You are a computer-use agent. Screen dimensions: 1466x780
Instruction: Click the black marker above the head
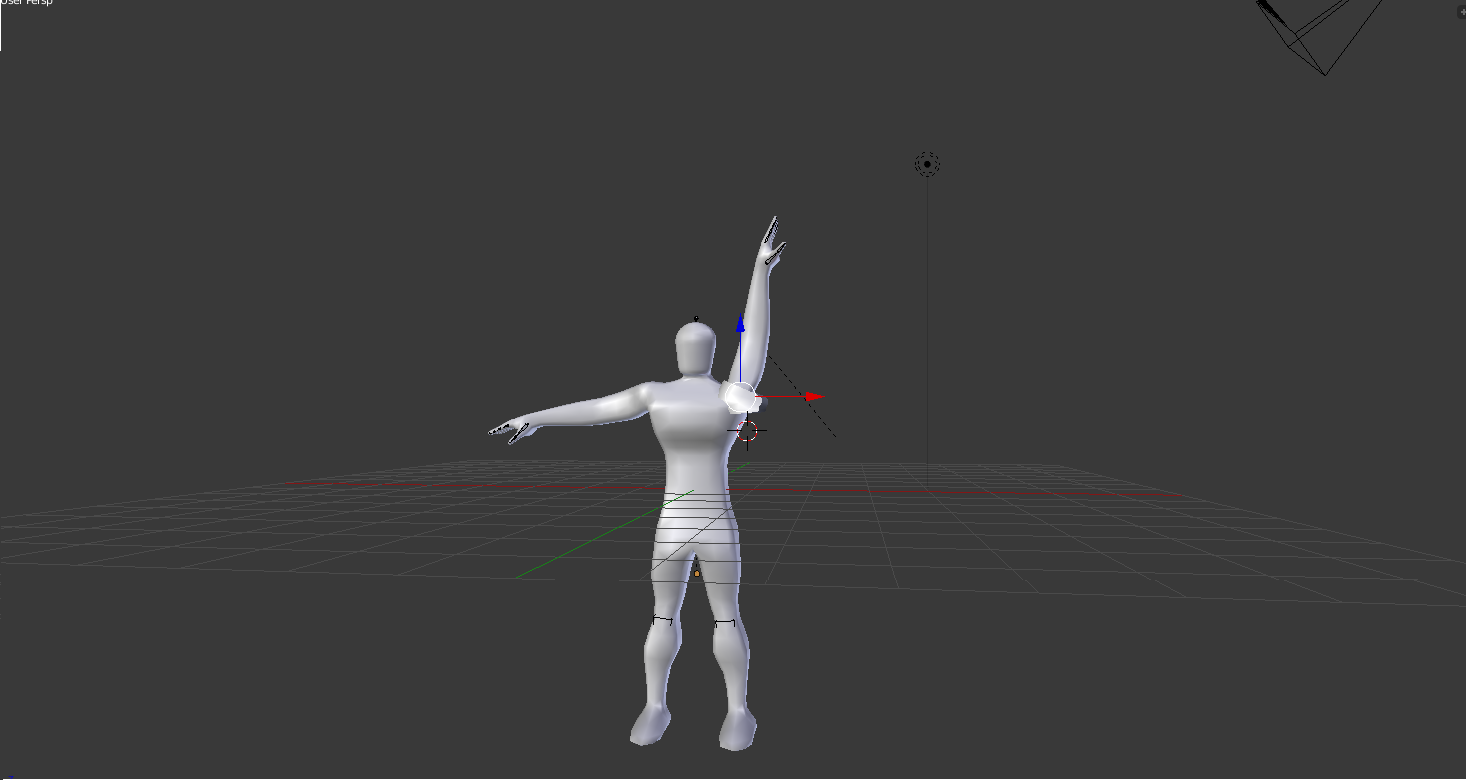point(696,319)
